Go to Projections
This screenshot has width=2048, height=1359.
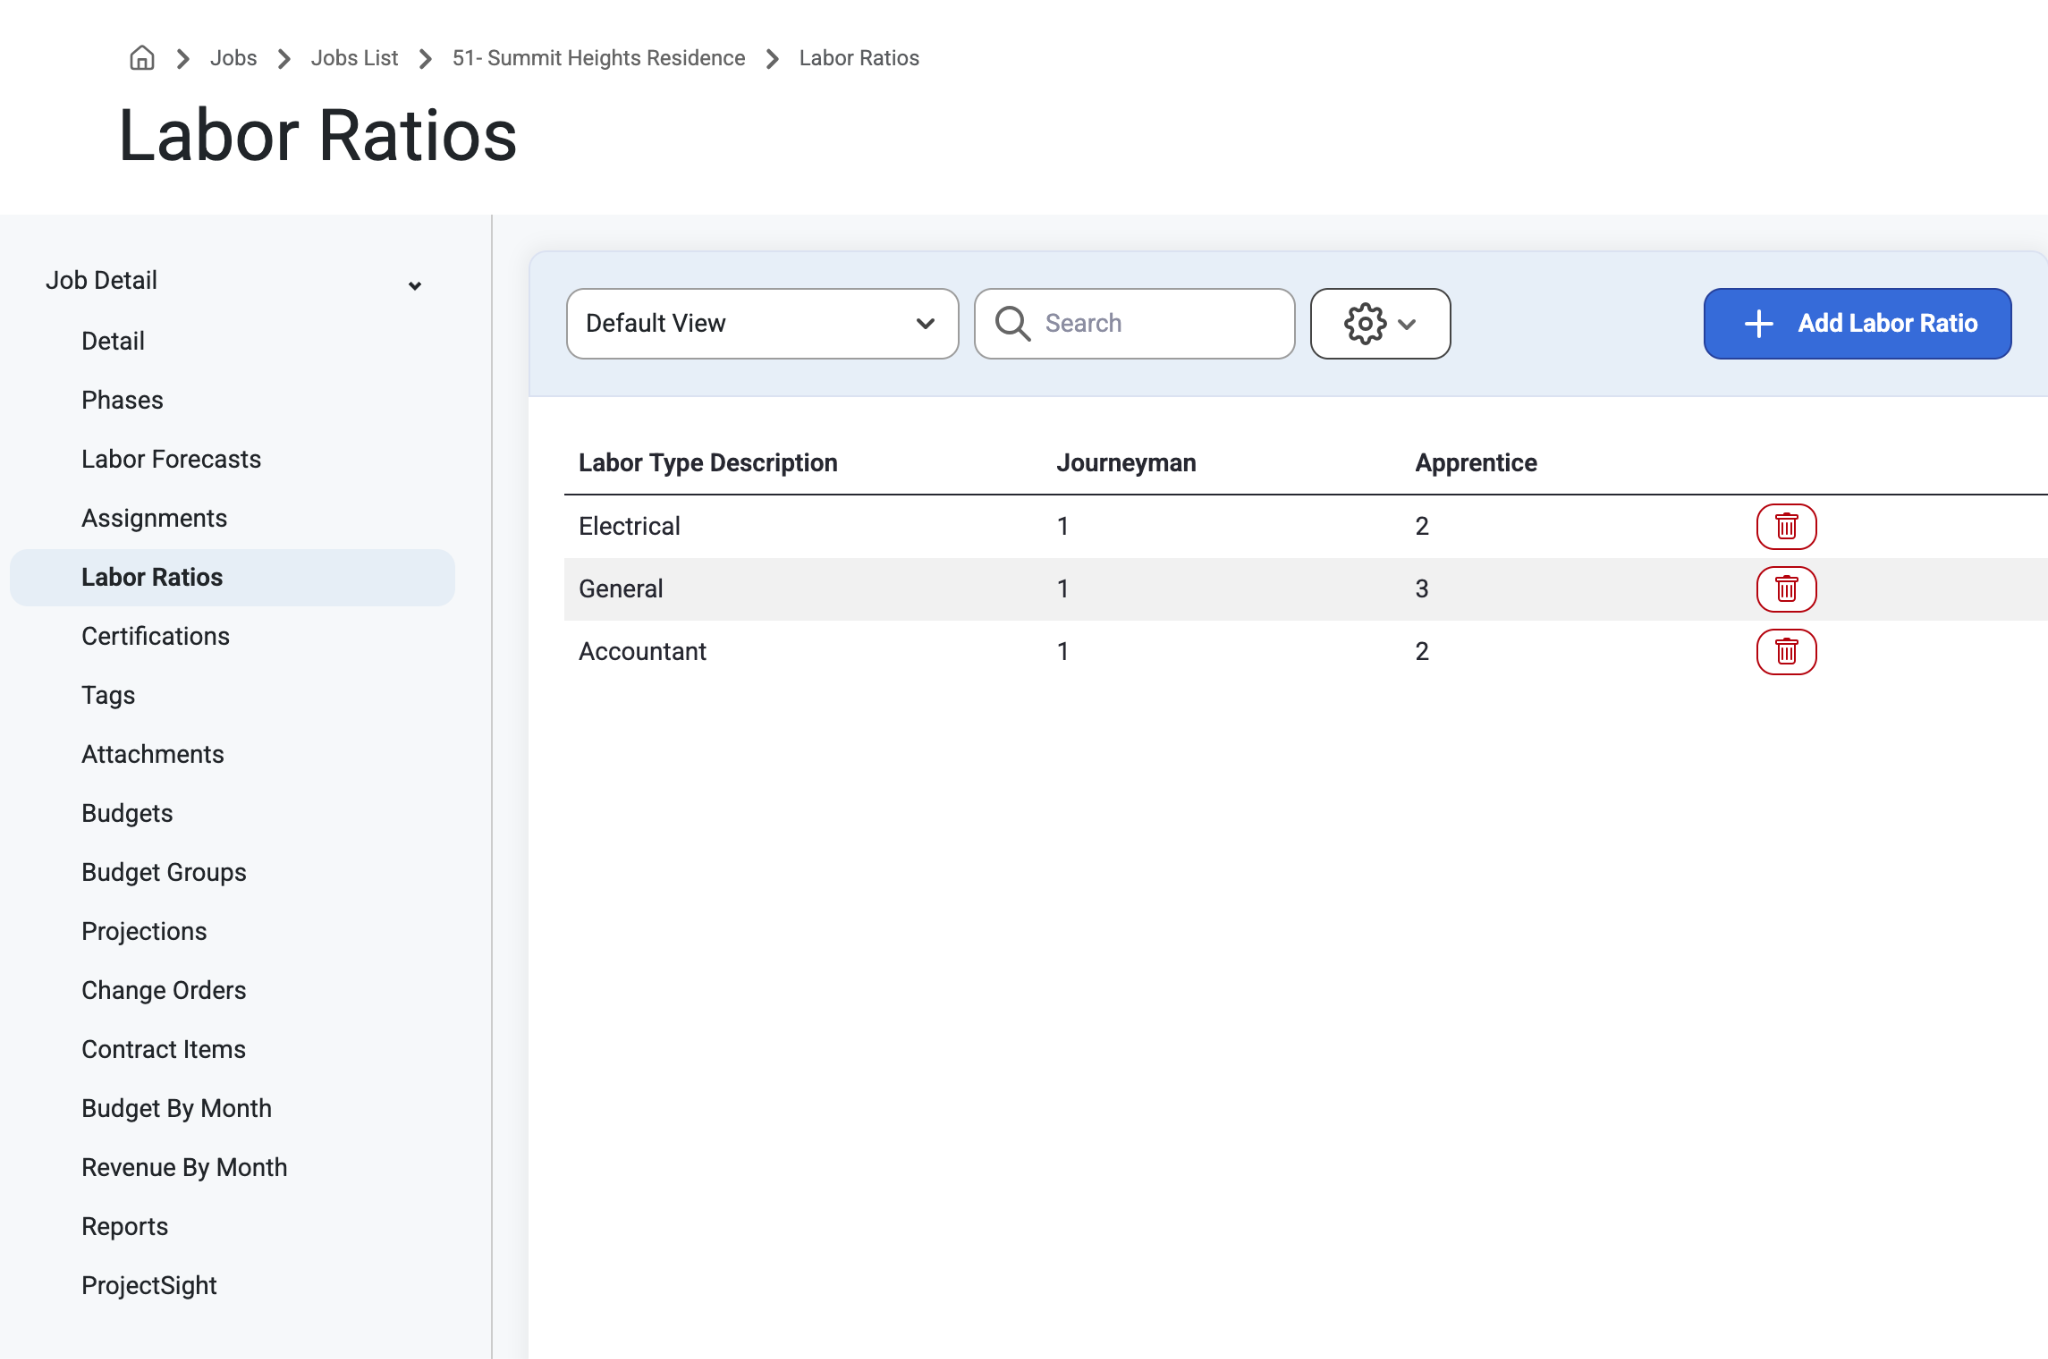click(x=144, y=931)
